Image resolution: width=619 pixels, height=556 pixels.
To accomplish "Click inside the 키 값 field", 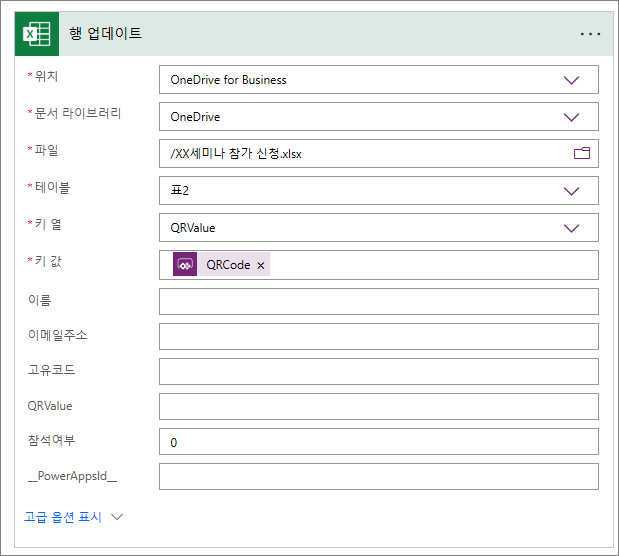I will tap(379, 265).
